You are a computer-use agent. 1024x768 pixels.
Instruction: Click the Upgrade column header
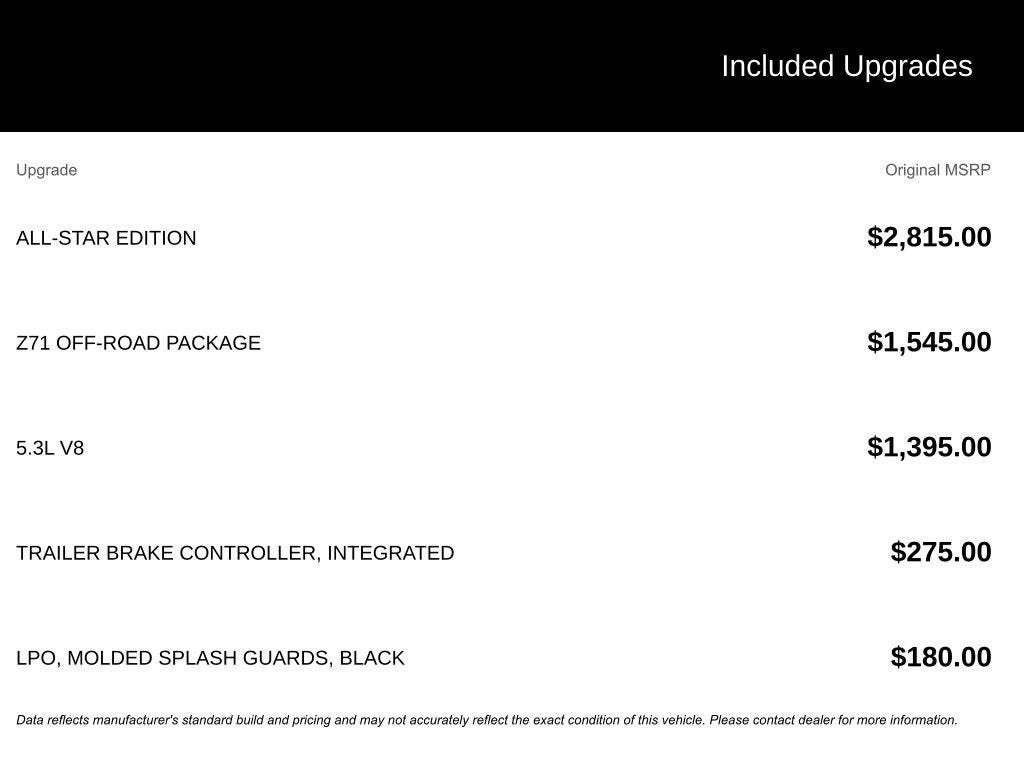tap(46, 170)
